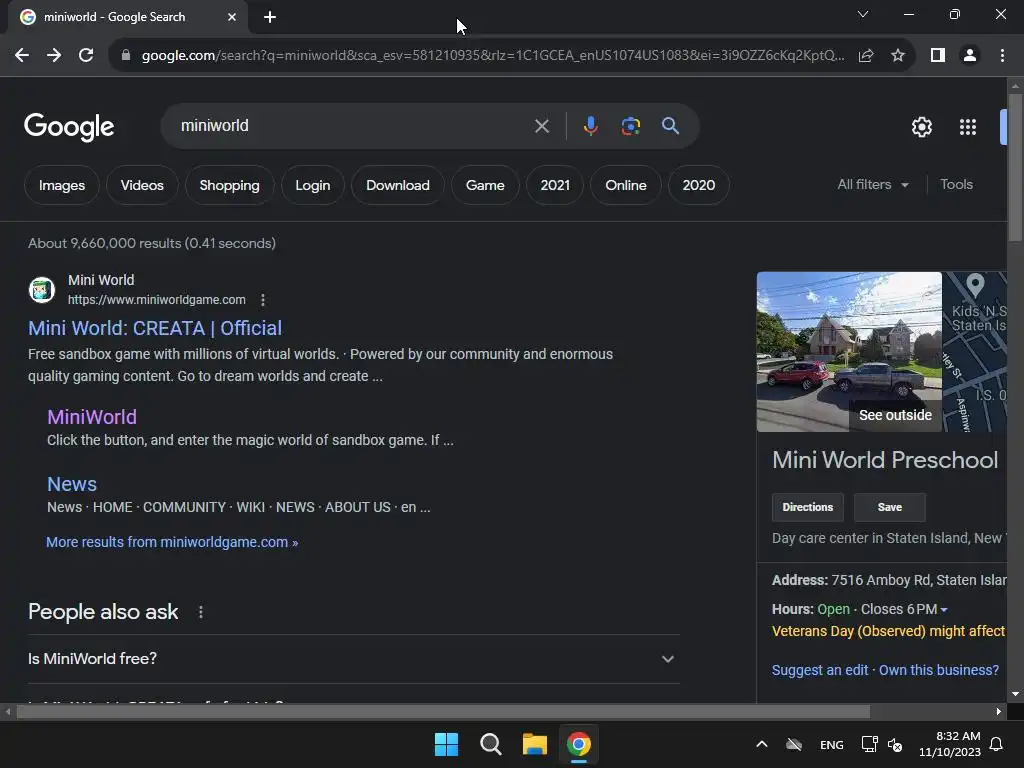Go back to the previous page
The width and height of the screenshot is (1024, 768).
tap(22, 56)
